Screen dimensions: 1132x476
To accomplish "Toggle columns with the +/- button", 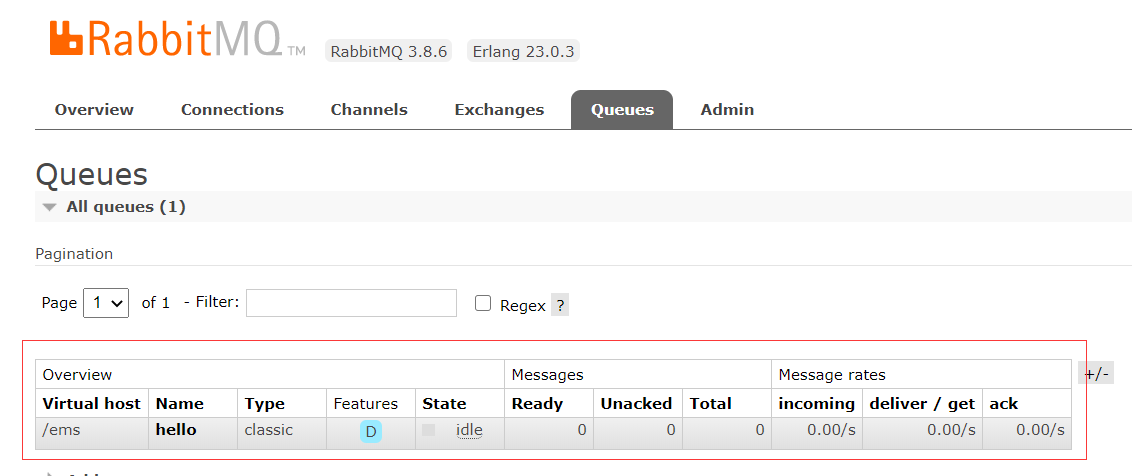I will (x=1097, y=373).
